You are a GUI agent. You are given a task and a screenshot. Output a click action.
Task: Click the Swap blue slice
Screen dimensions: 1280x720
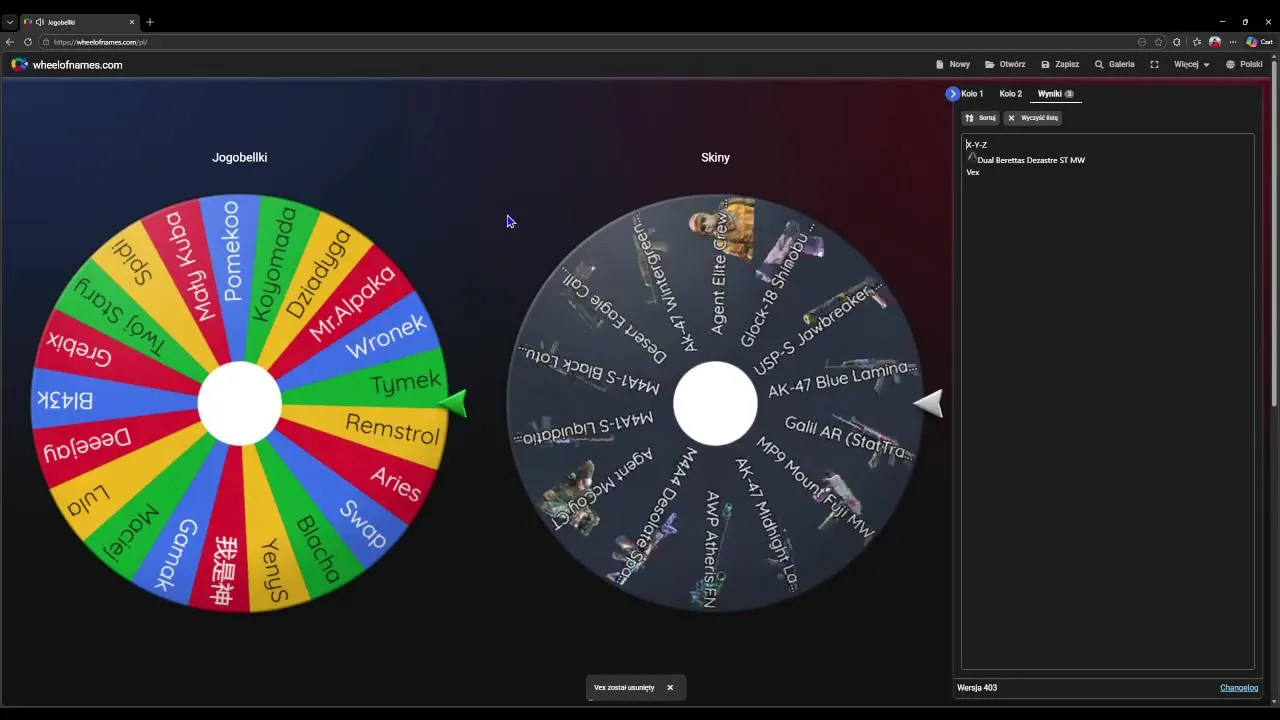pyautogui.click(x=363, y=524)
